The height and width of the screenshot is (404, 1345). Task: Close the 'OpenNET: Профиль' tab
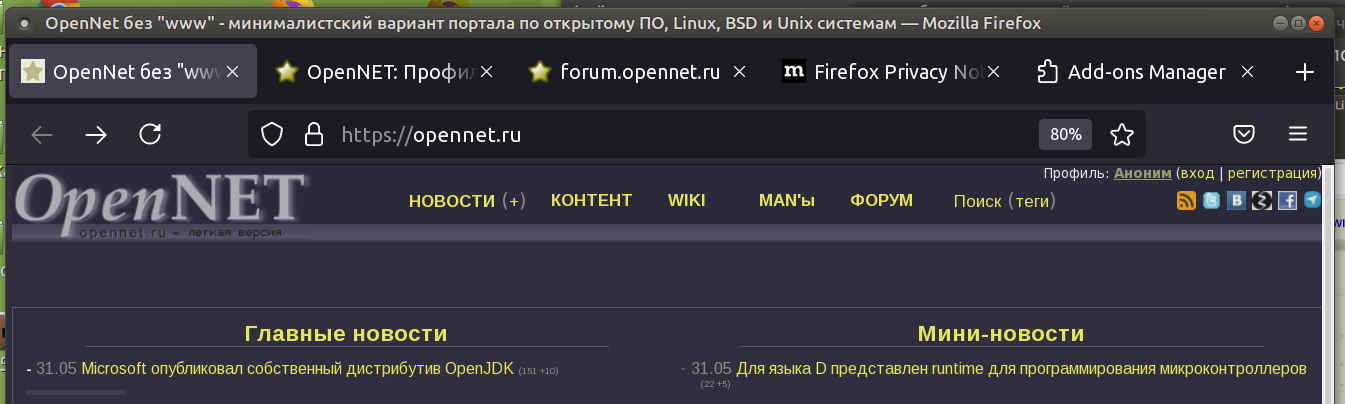pyautogui.click(x=486, y=72)
